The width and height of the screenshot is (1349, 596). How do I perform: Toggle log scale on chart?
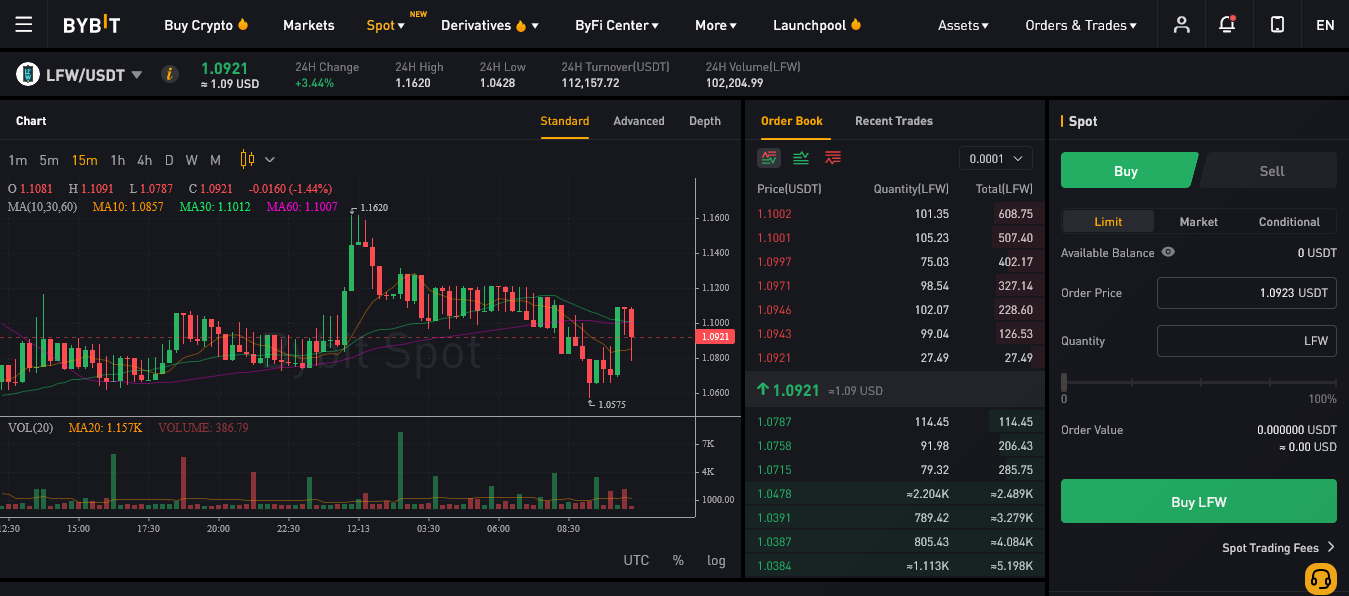[716, 560]
